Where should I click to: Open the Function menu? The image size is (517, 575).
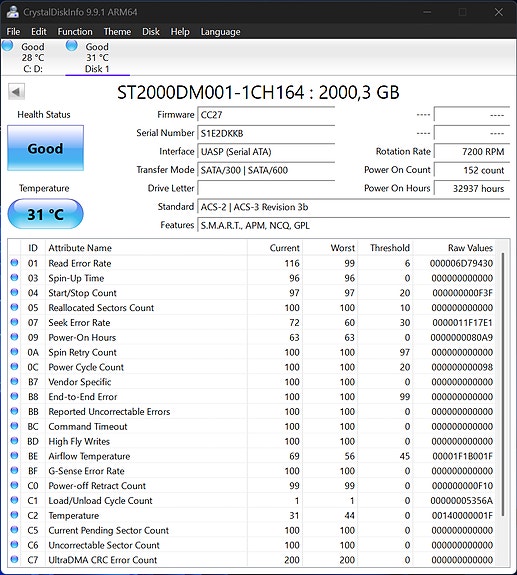pos(75,32)
